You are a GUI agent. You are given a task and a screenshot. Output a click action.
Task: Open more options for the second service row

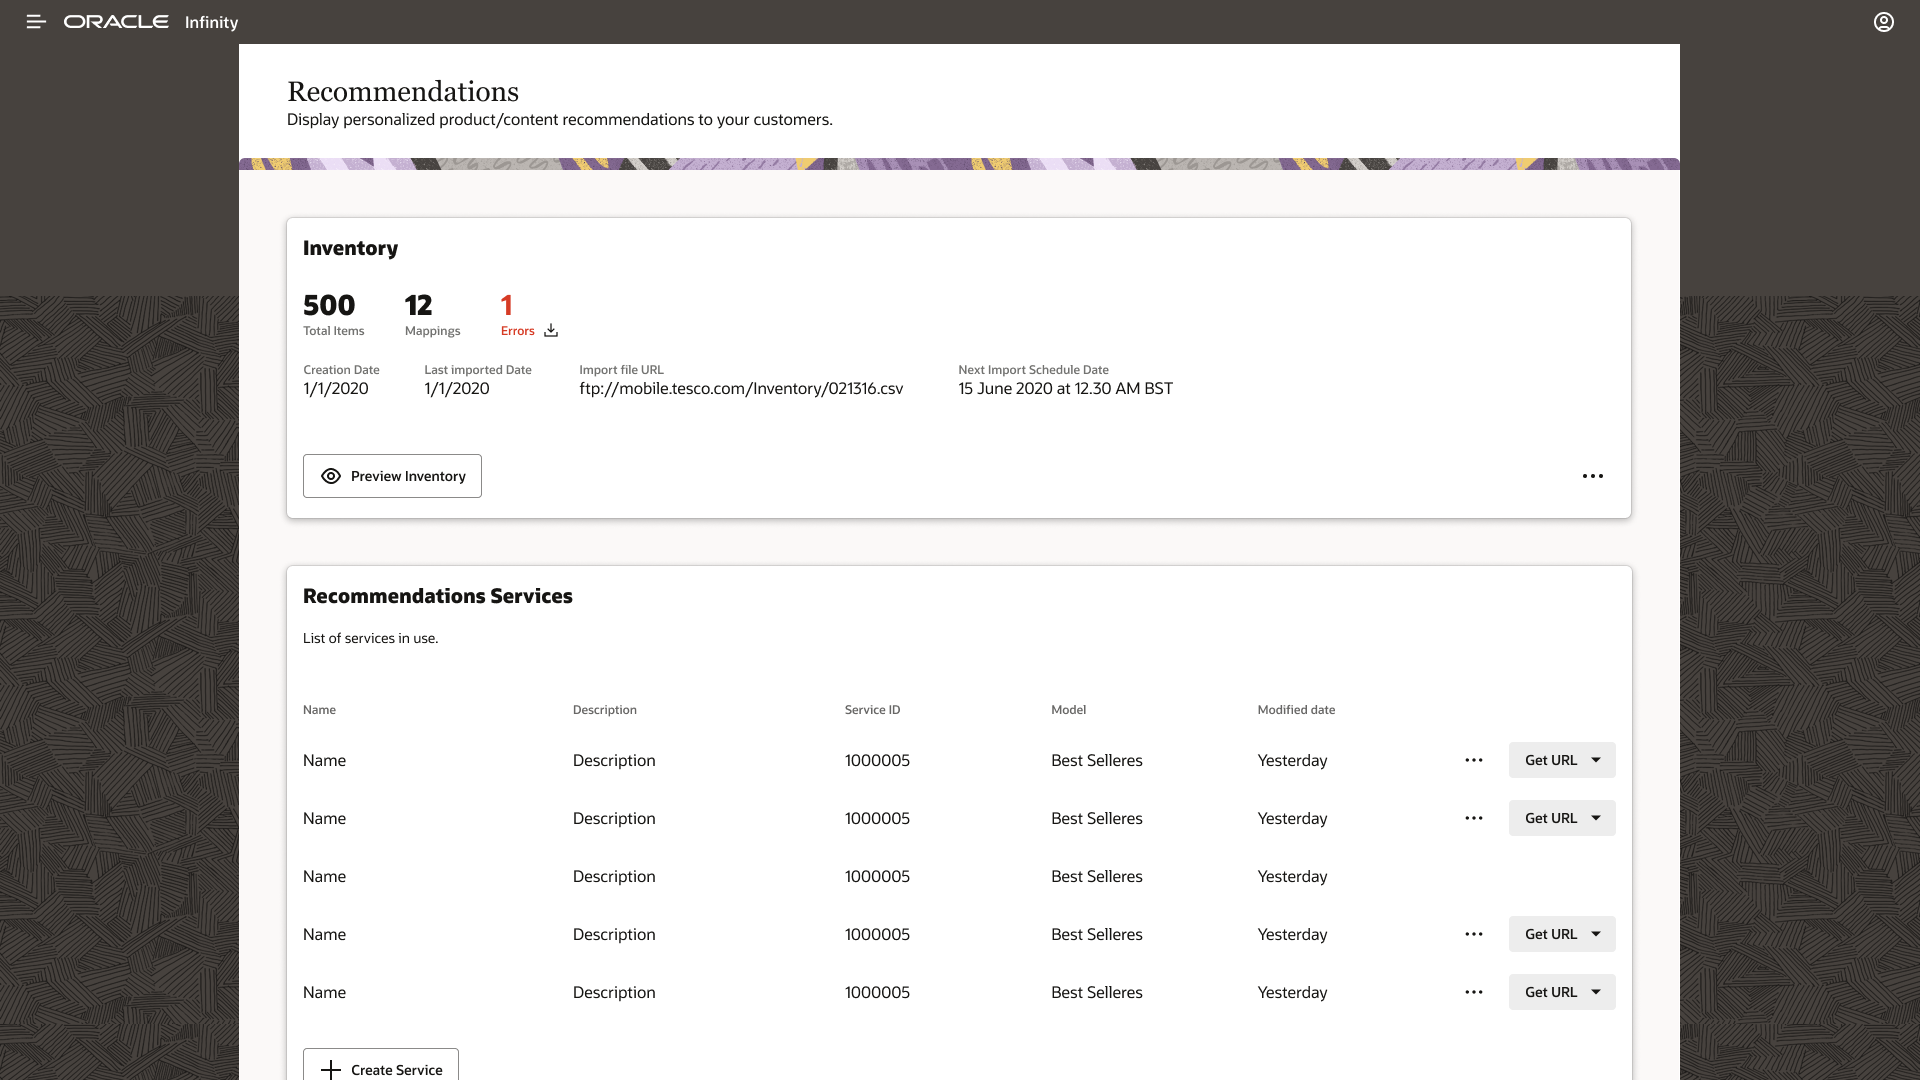(1473, 818)
